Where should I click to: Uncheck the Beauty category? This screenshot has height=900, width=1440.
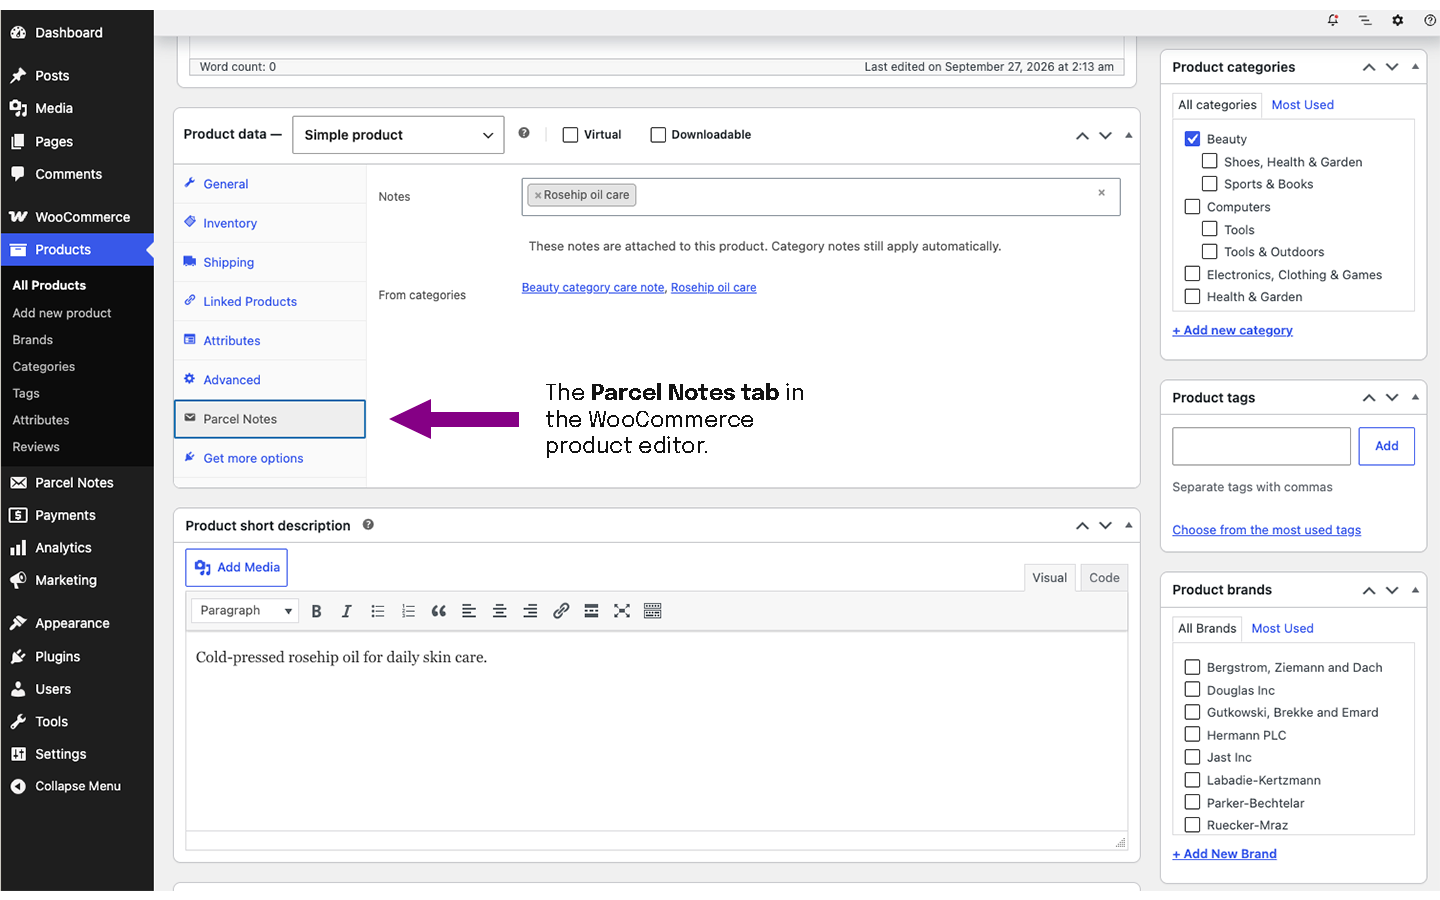tap(1192, 139)
